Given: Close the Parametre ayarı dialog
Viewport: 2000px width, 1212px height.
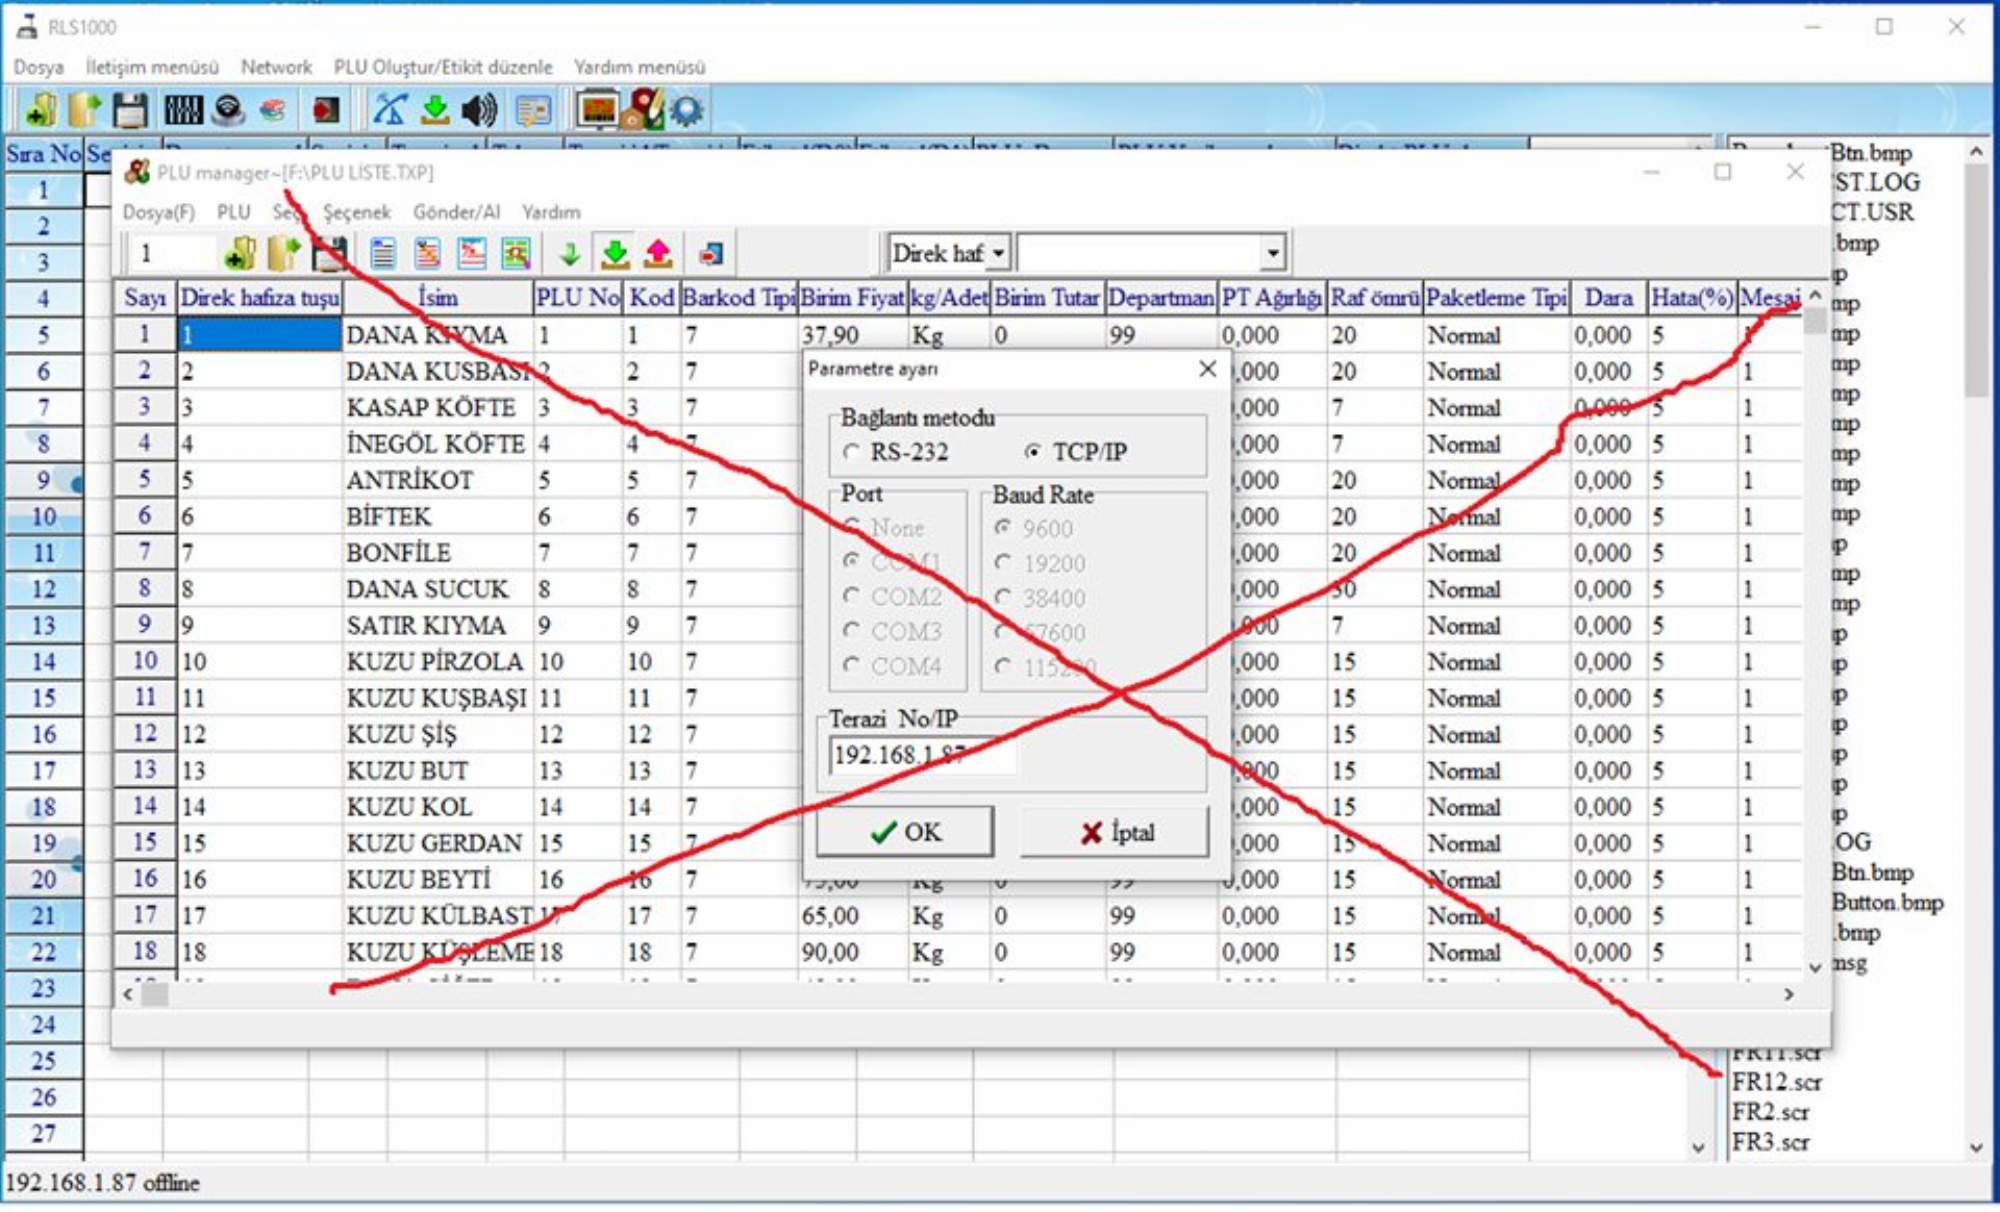Looking at the screenshot, I should click(x=1207, y=369).
